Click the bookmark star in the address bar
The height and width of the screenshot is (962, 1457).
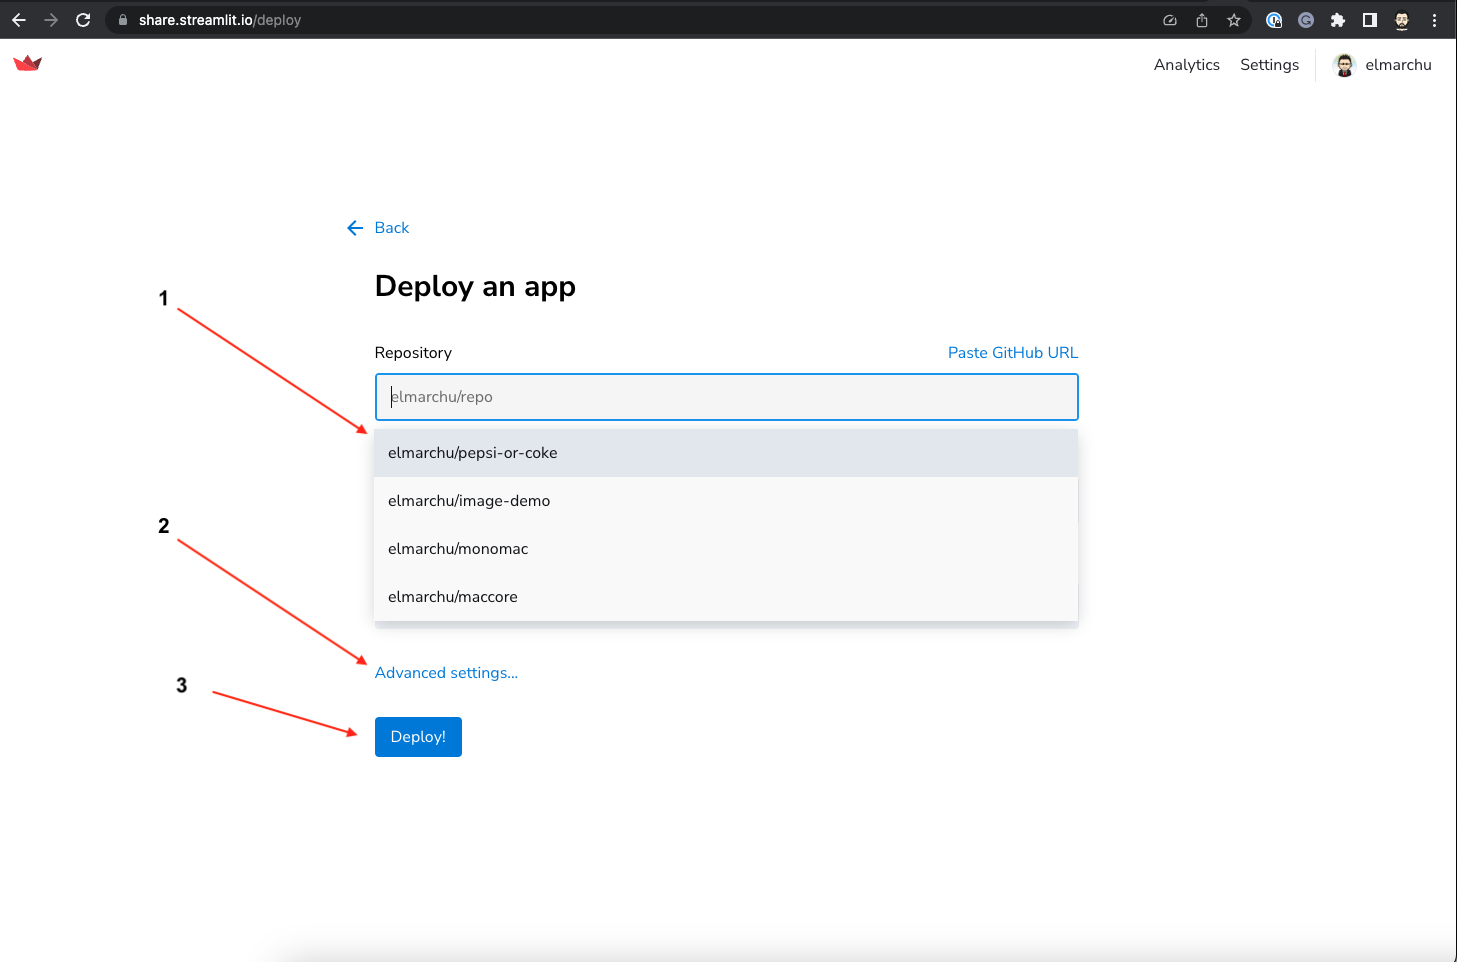pos(1233,19)
